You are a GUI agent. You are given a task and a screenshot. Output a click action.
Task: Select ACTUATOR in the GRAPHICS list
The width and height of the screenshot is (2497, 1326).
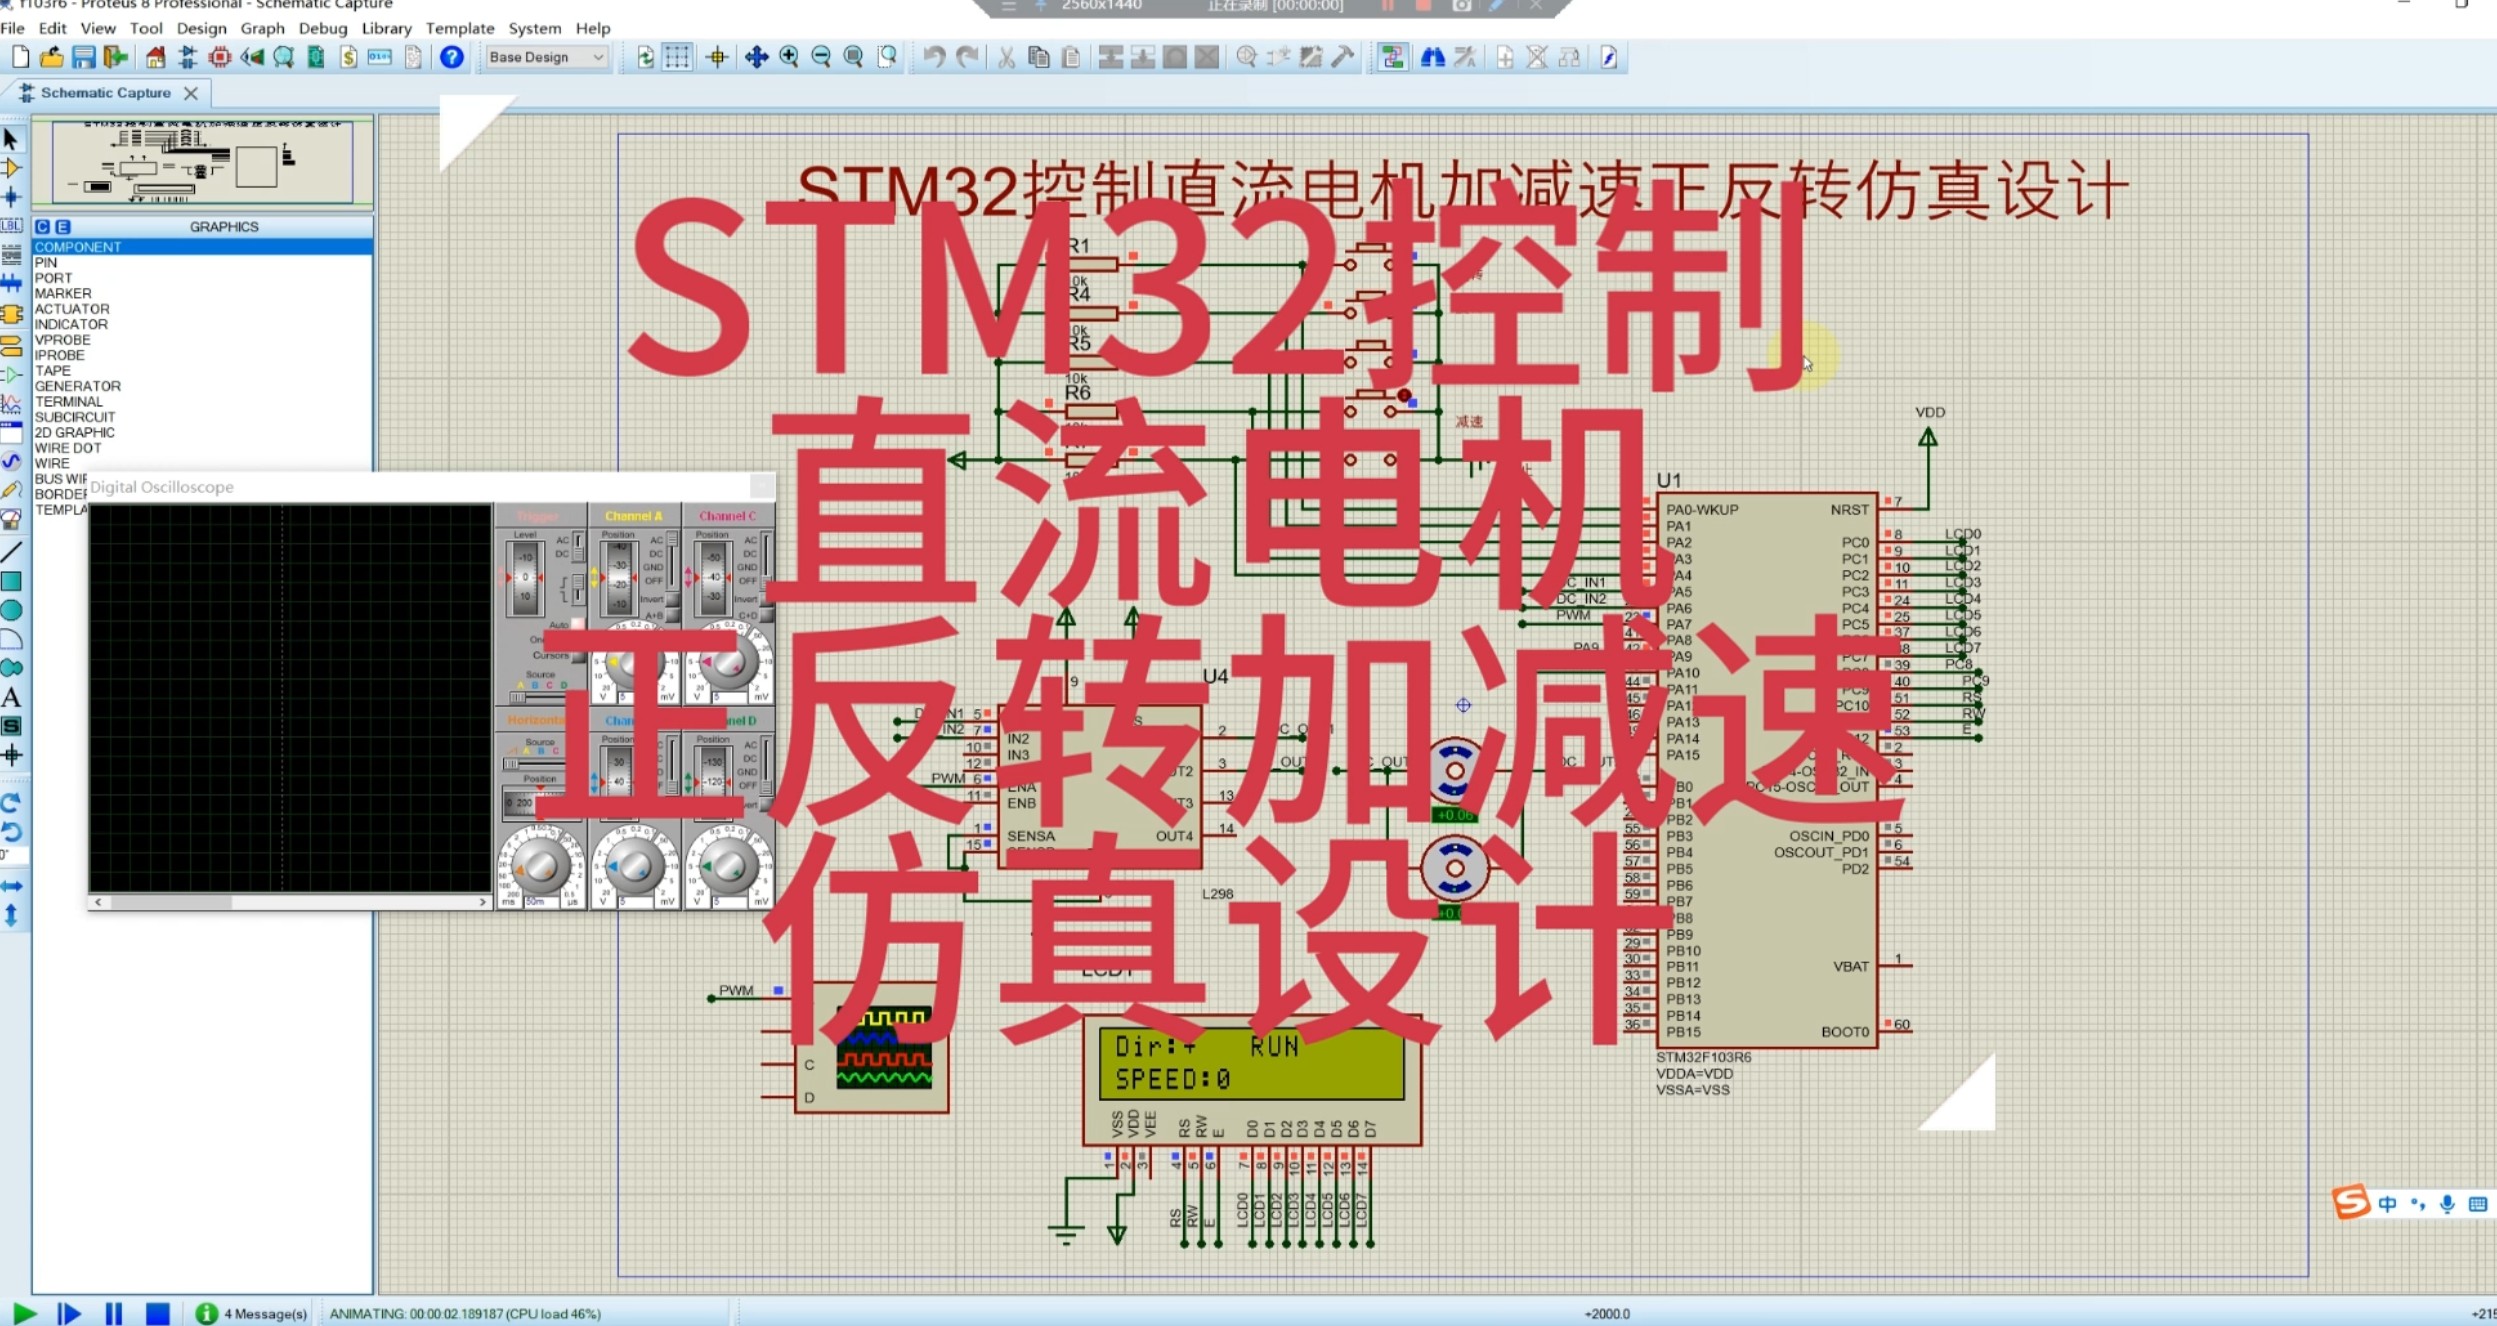tap(202, 309)
